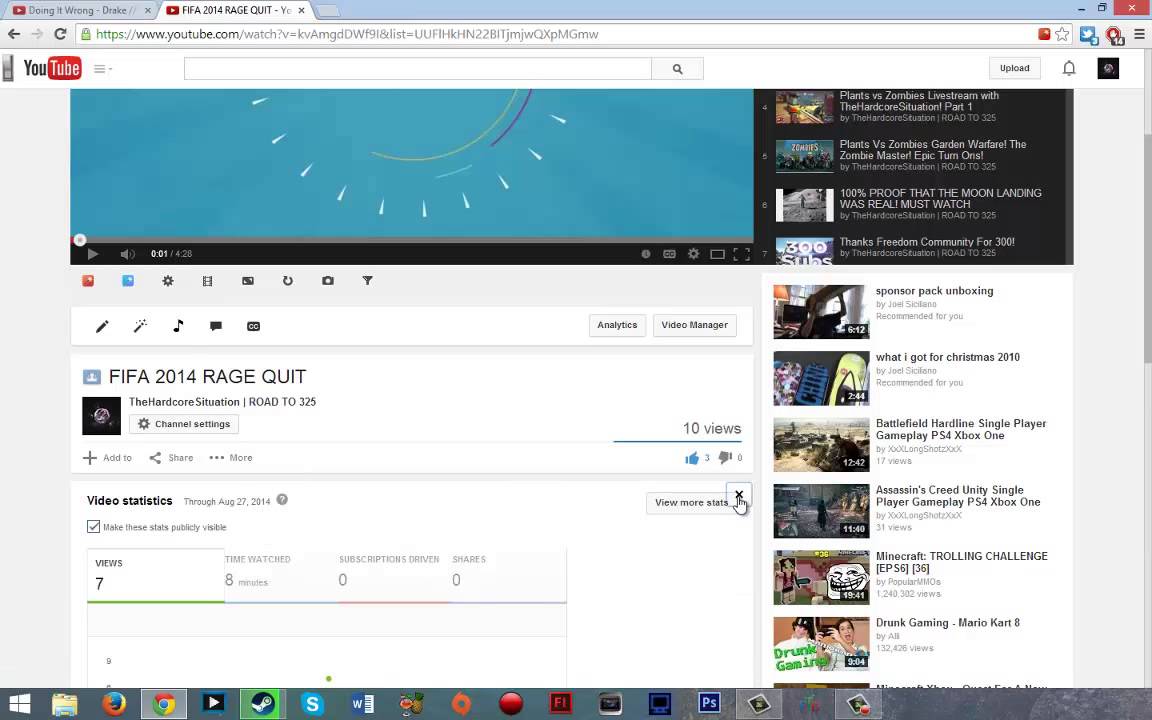Click the loop video icon

(x=287, y=281)
